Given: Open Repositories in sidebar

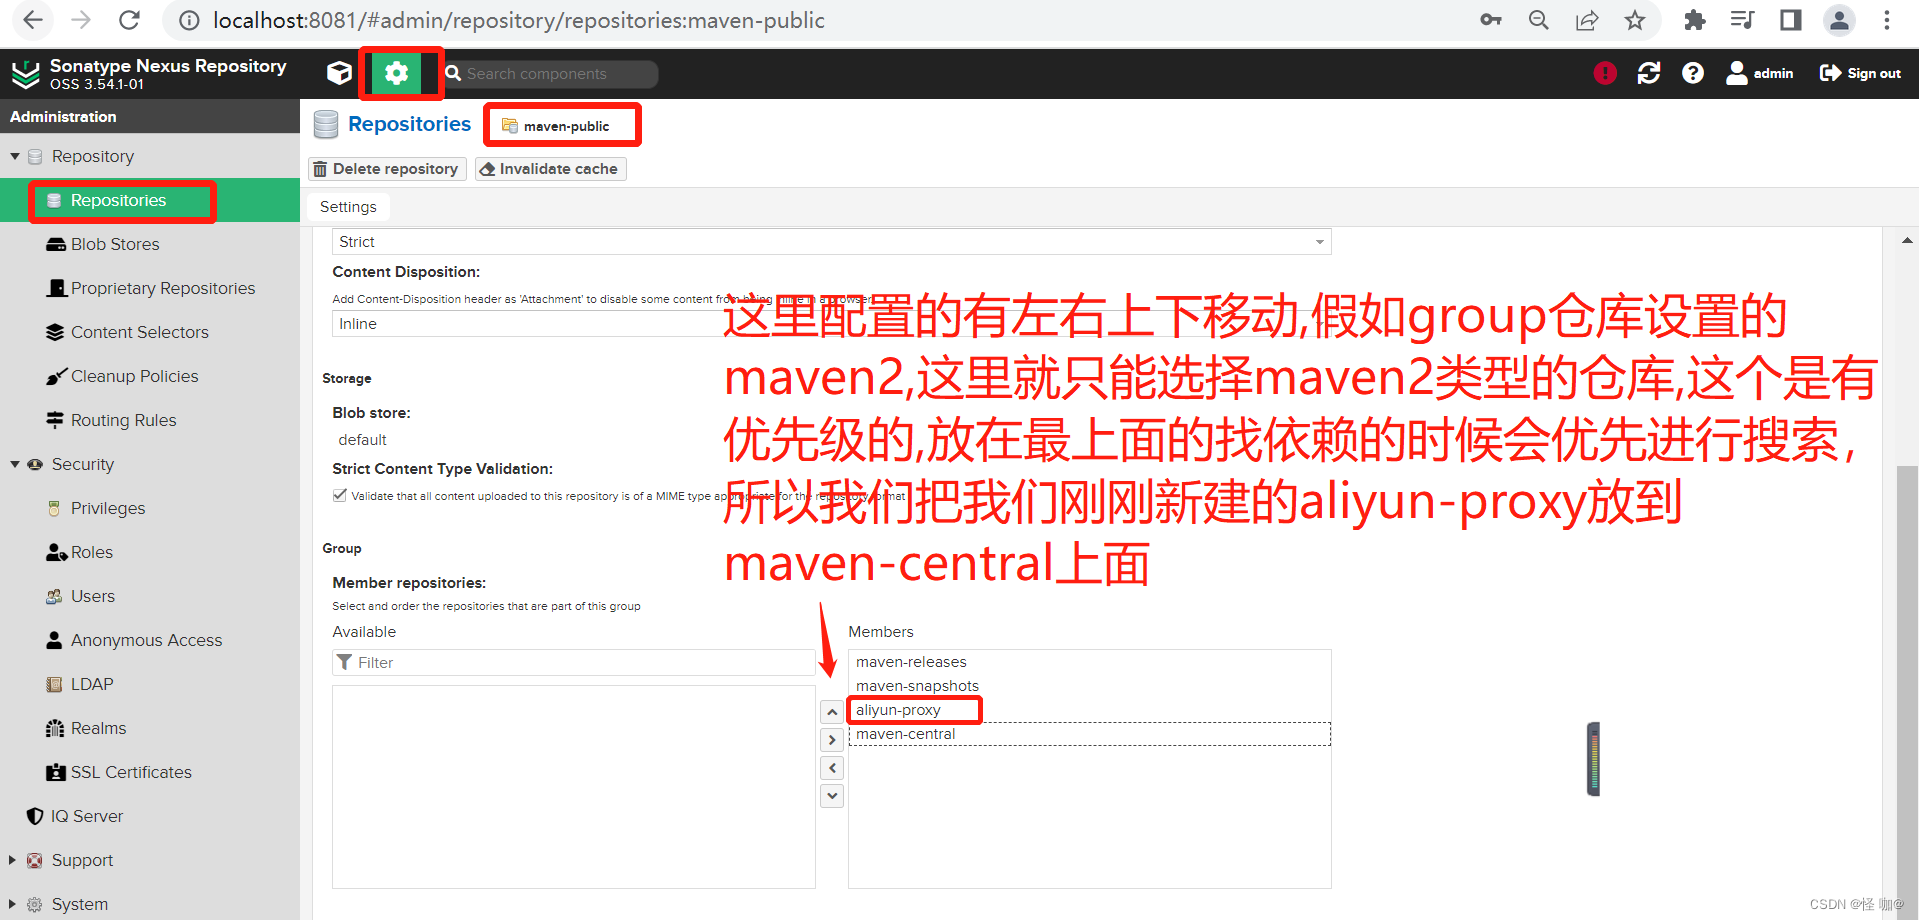Looking at the screenshot, I should tap(150, 201).
